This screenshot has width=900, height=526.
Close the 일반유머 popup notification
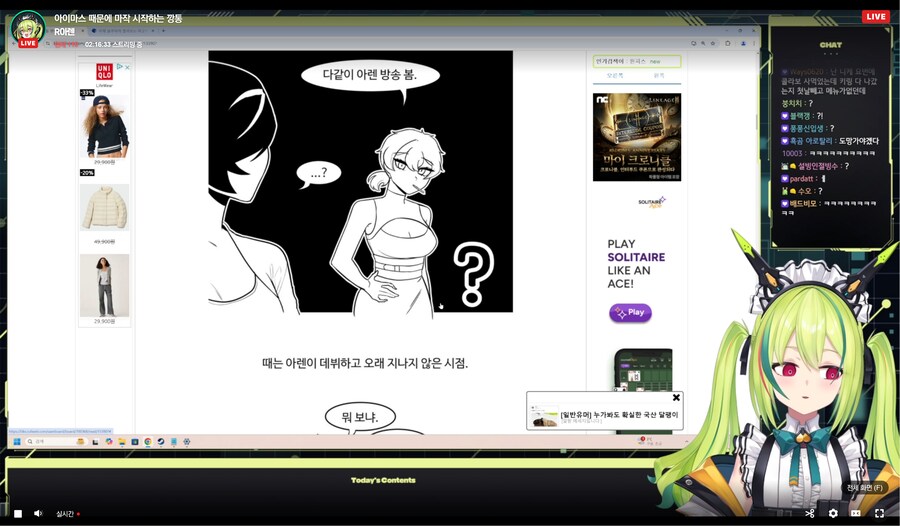(x=676, y=397)
